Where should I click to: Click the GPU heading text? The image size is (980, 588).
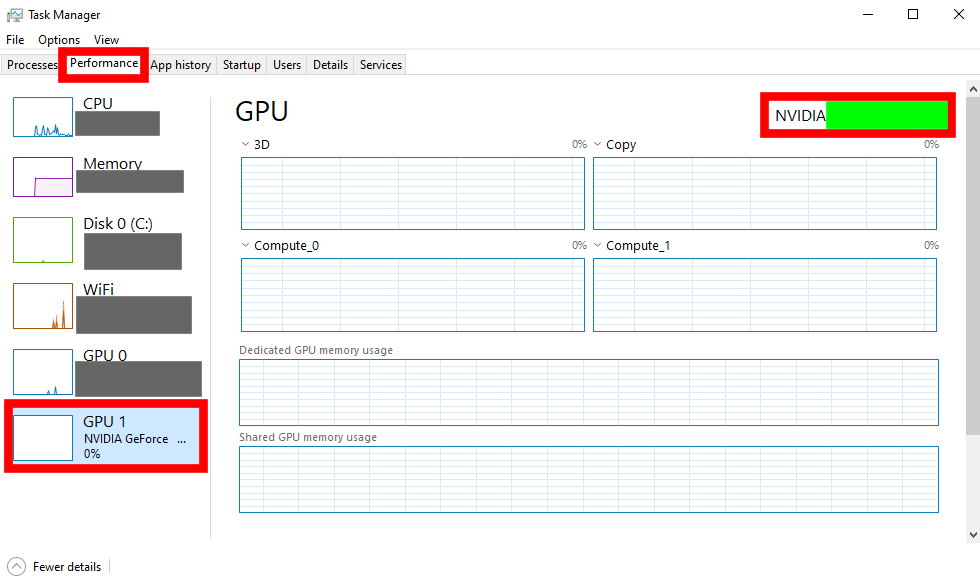[261, 111]
